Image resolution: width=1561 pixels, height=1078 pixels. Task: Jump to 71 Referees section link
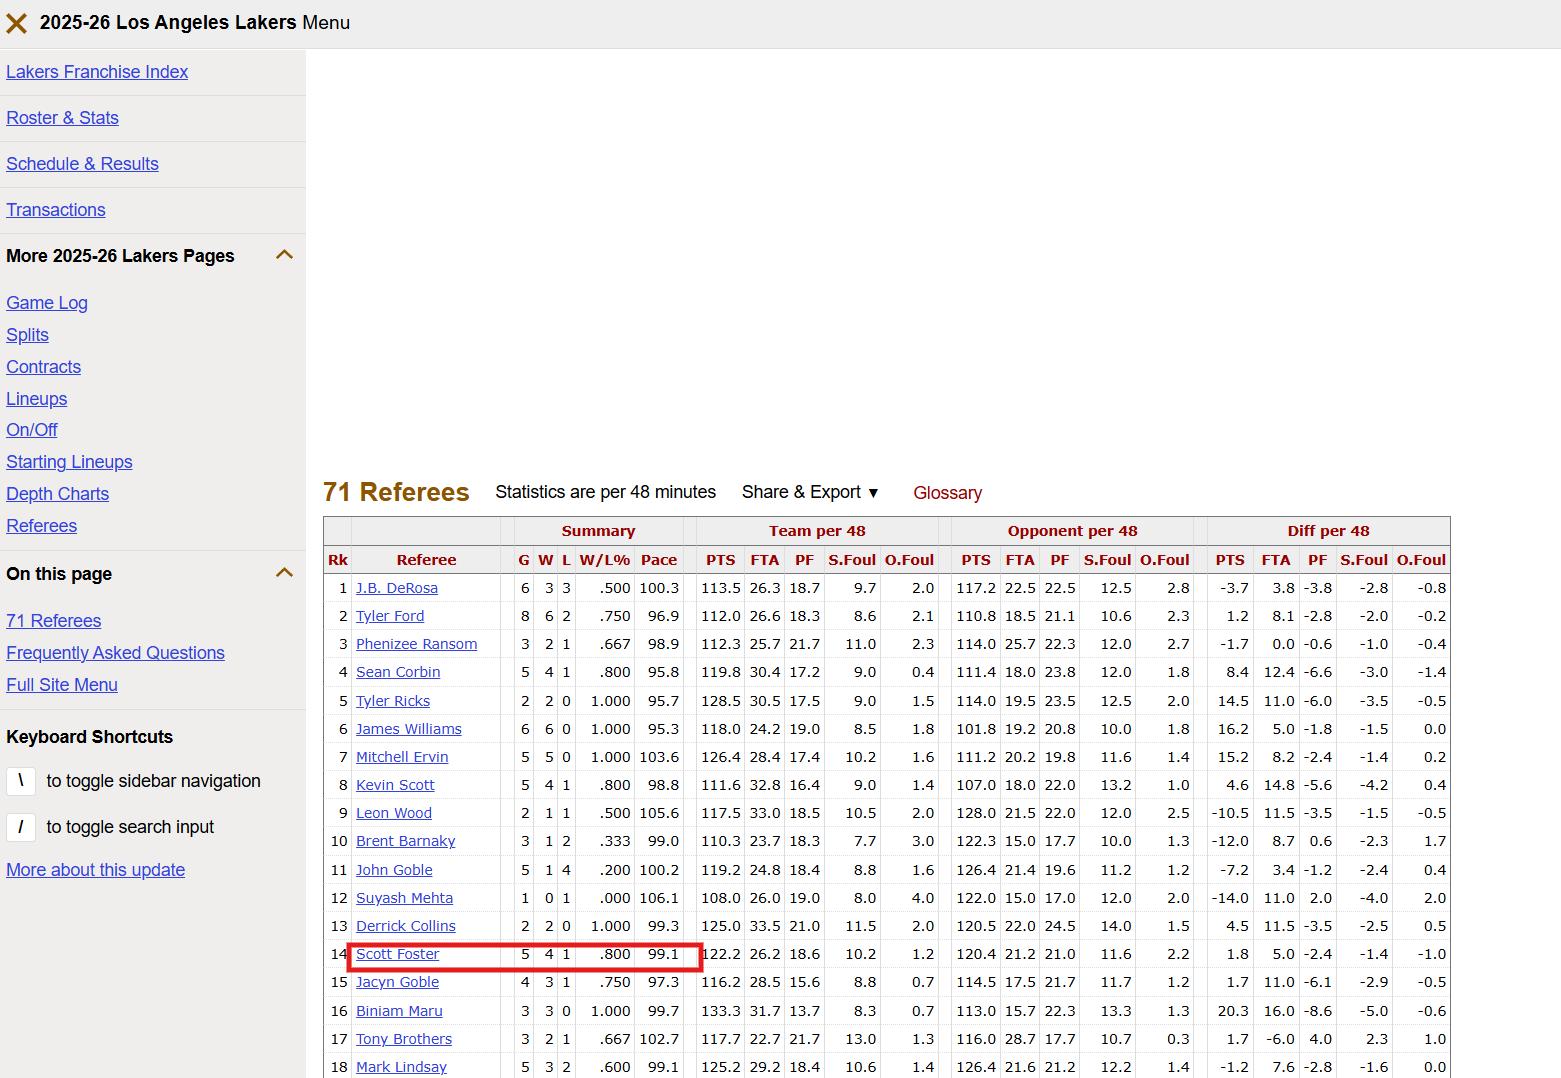pyautogui.click(x=53, y=621)
